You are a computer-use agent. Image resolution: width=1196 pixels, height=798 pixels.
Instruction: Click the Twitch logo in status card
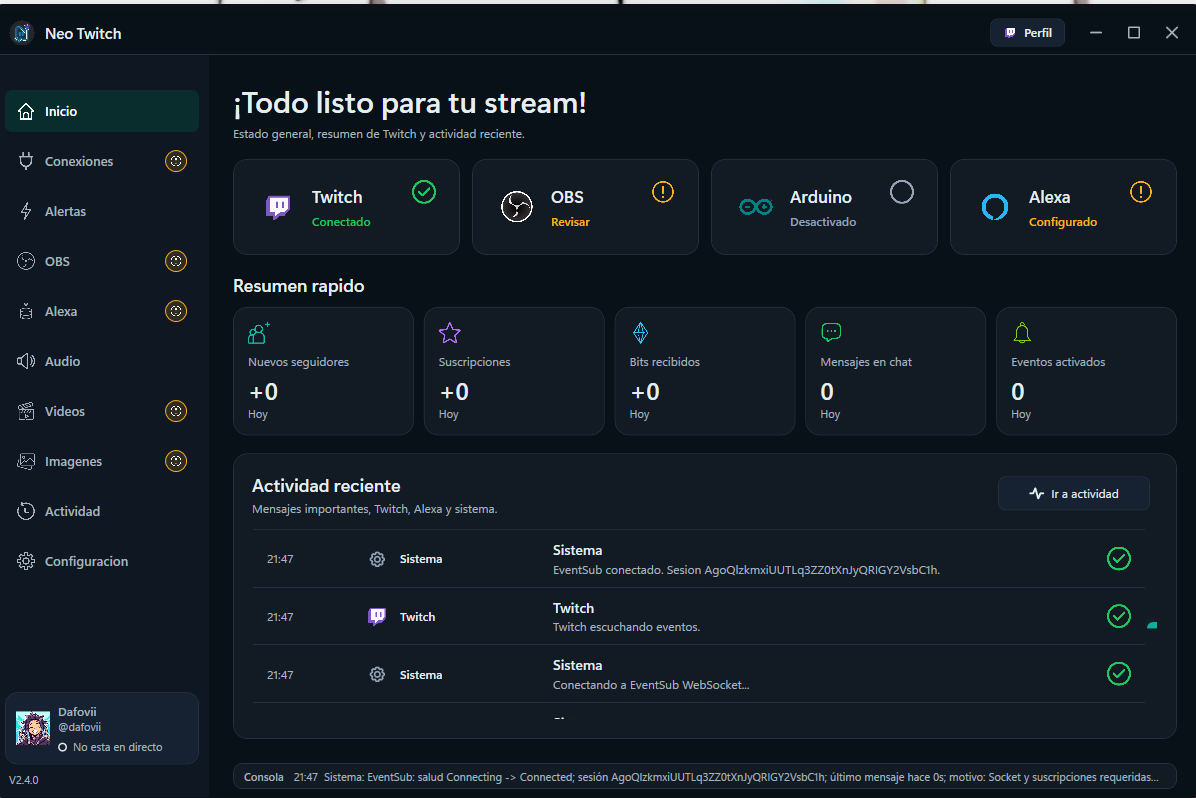click(x=278, y=207)
